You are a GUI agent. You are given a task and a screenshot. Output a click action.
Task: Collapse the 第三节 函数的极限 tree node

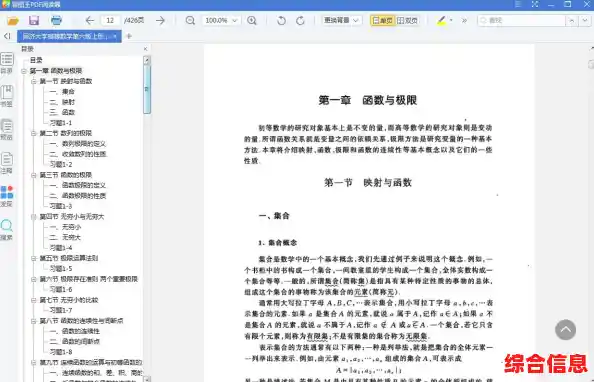tap(34, 175)
